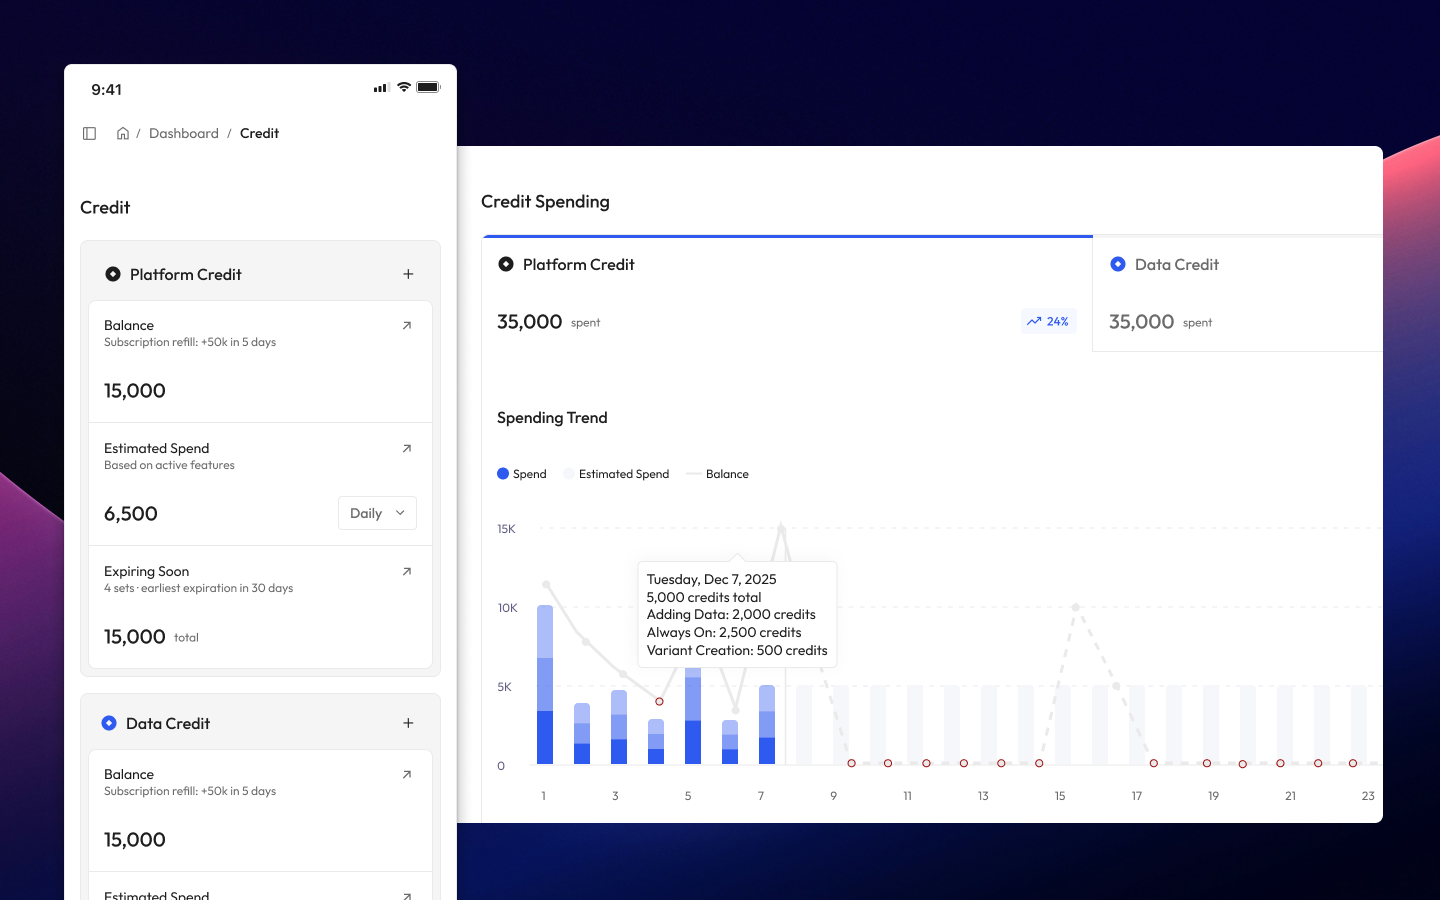Toggle the Spend legend series
The image size is (1440, 900).
coord(522,474)
